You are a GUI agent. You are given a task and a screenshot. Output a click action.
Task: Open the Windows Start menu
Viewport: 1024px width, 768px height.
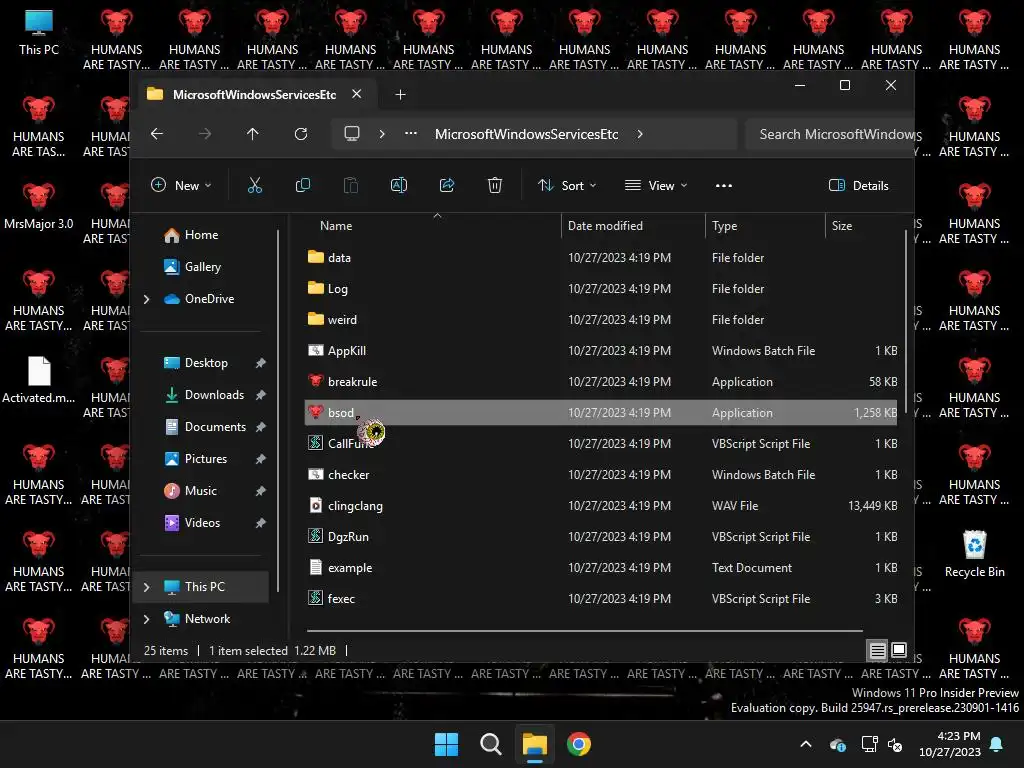click(x=447, y=744)
